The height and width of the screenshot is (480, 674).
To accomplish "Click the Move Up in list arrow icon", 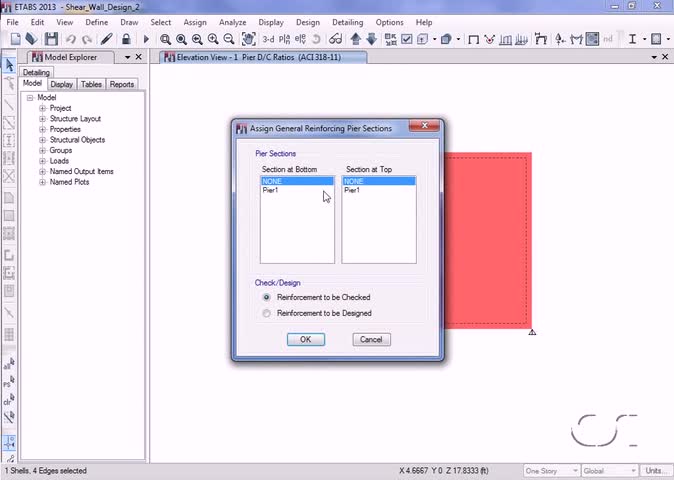I will [355, 39].
